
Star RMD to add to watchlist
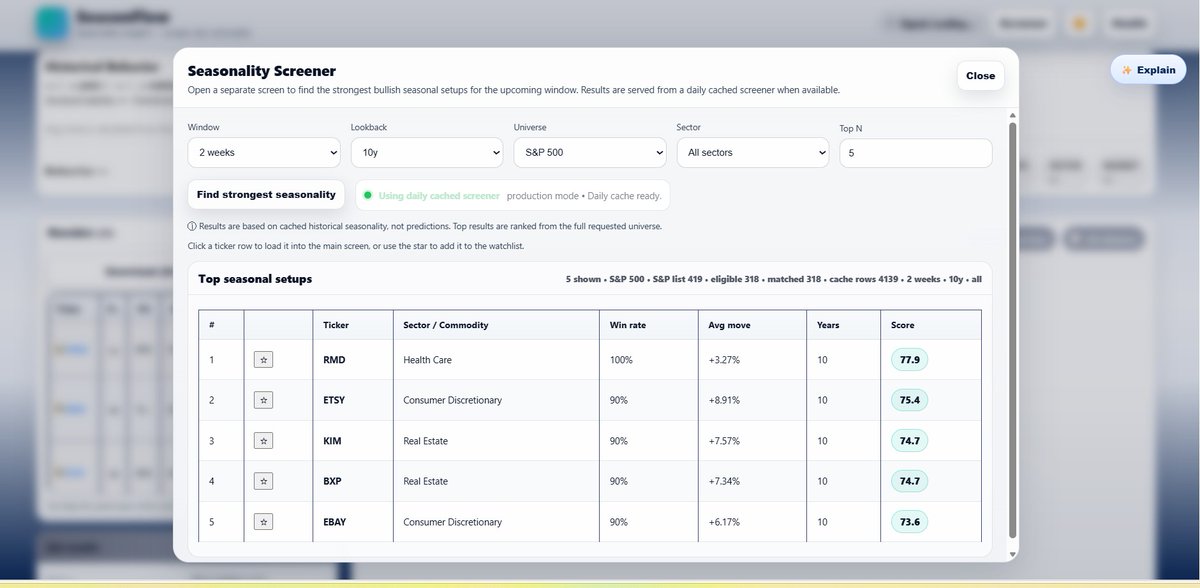click(x=263, y=359)
